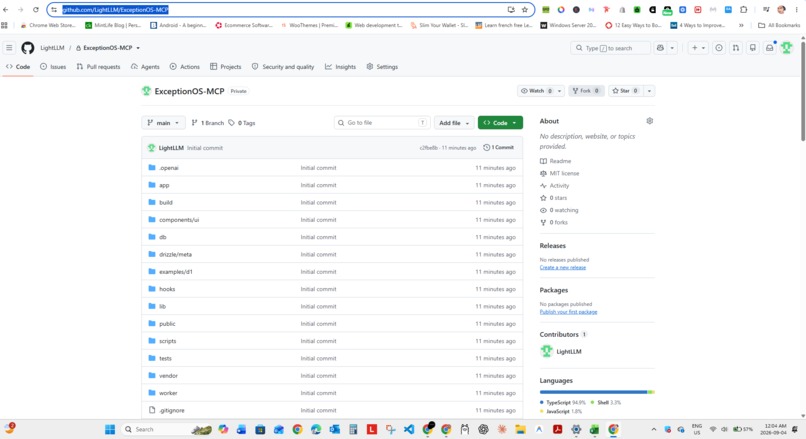Open Windows Start menu

pyautogui.click(x=110, y=429)
